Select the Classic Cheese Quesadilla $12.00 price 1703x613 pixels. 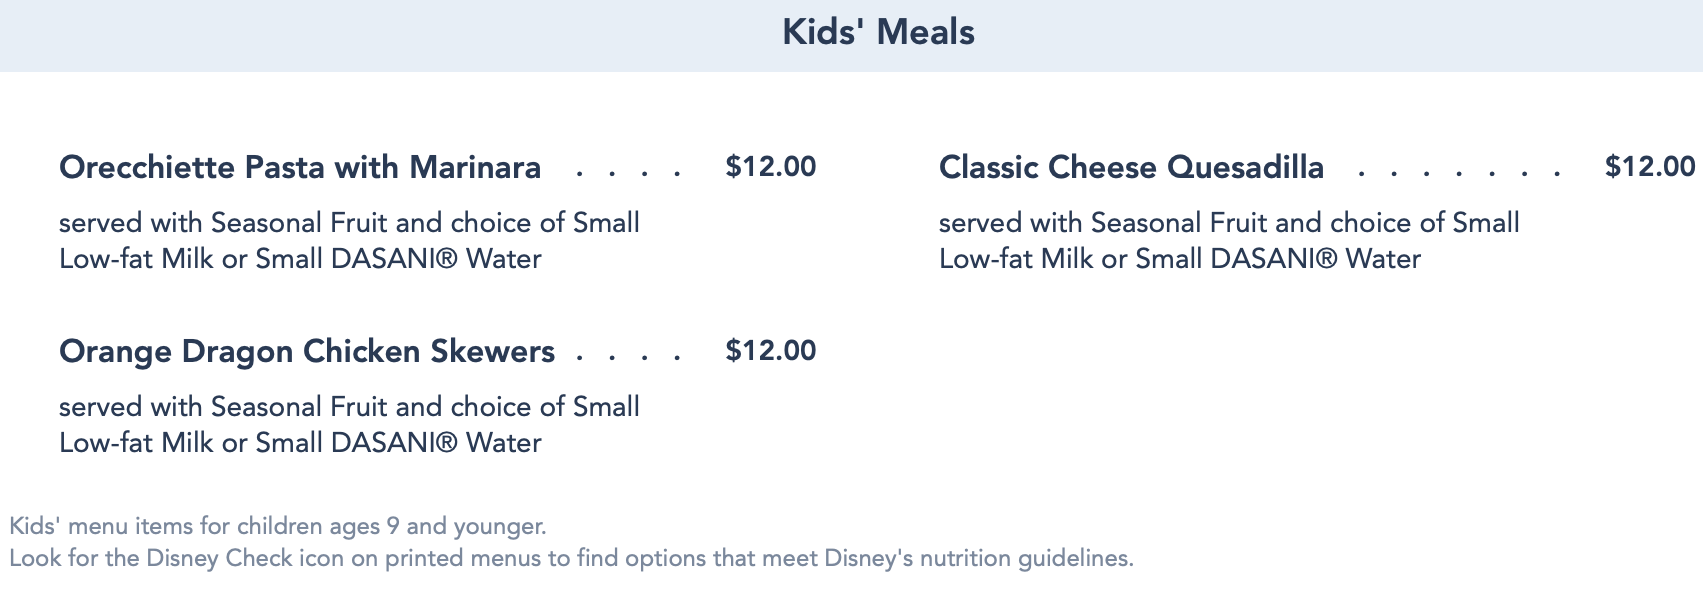point(1650,167)
